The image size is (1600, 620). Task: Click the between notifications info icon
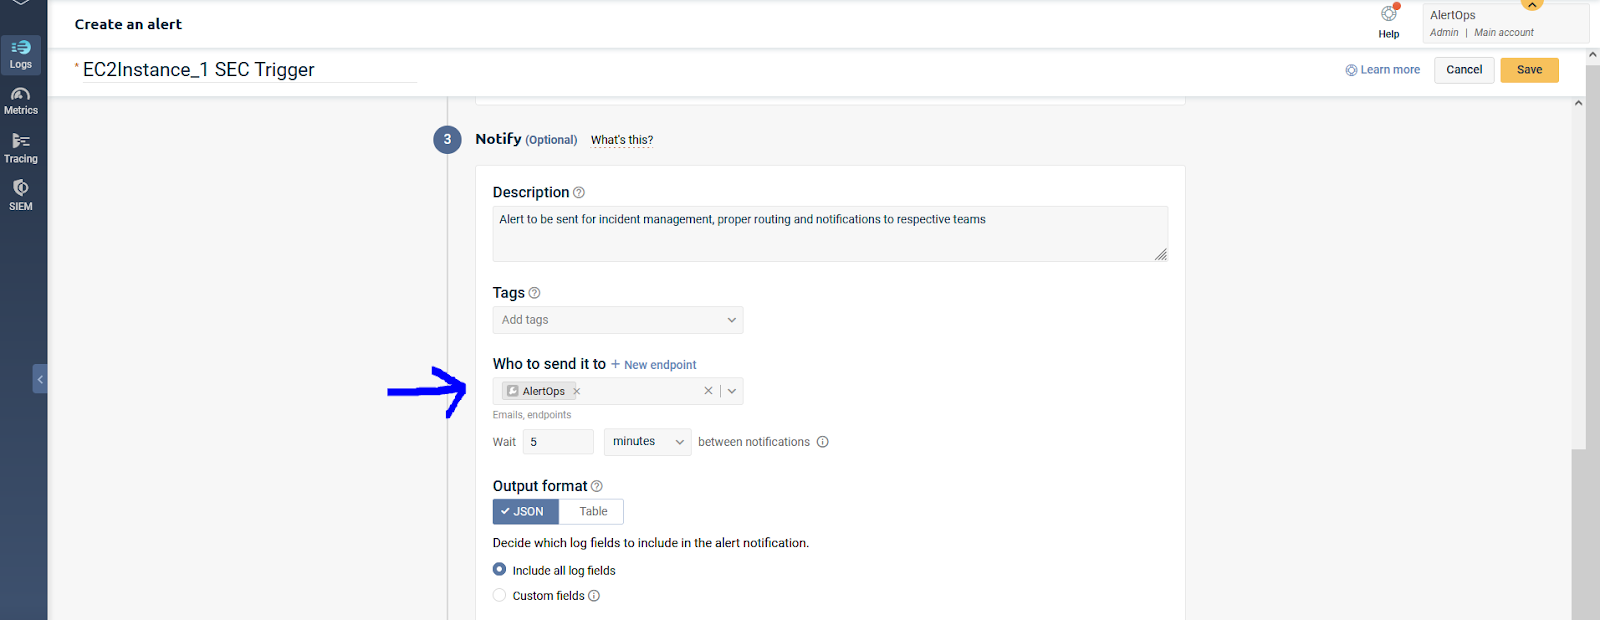click(x=823, y=442)
